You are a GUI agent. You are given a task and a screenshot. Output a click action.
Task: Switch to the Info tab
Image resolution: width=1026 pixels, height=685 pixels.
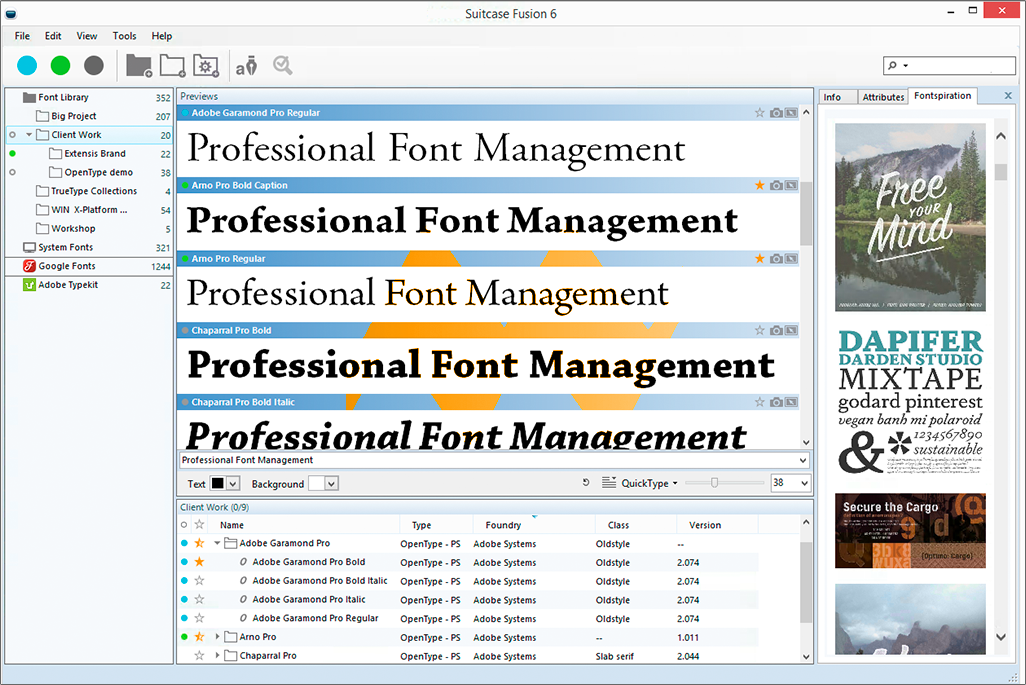pyautogui.click(x=838, y=97)
